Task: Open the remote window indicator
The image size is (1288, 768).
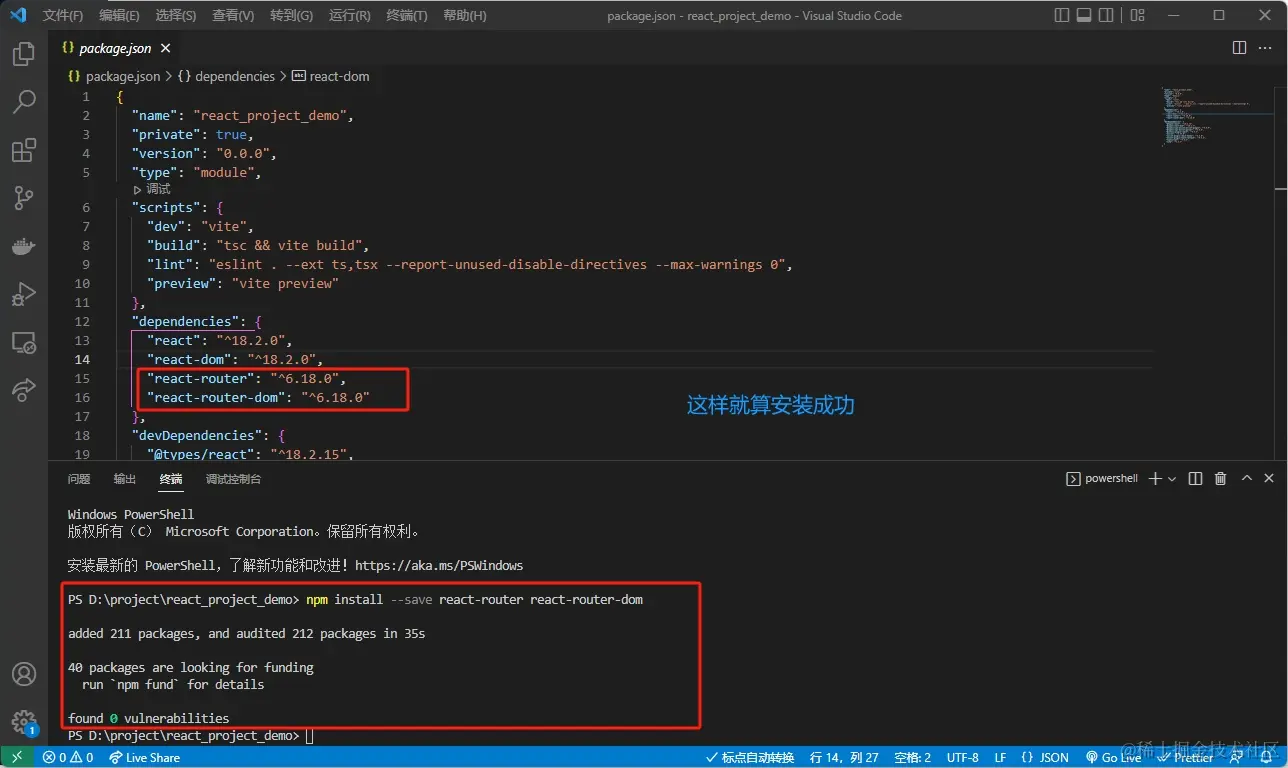Action: tap(16, 757)
